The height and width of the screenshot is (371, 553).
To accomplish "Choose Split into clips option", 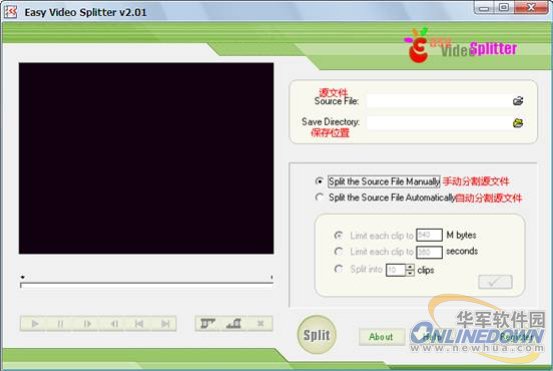I will (338, 269).
